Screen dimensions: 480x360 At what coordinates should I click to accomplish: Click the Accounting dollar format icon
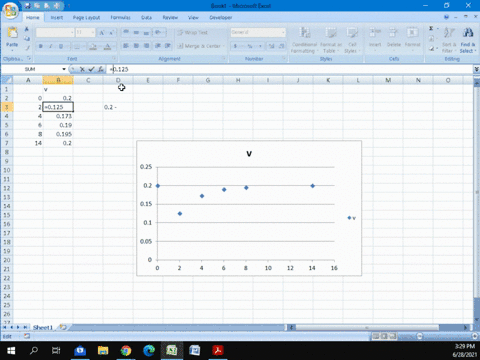(235, 46)
